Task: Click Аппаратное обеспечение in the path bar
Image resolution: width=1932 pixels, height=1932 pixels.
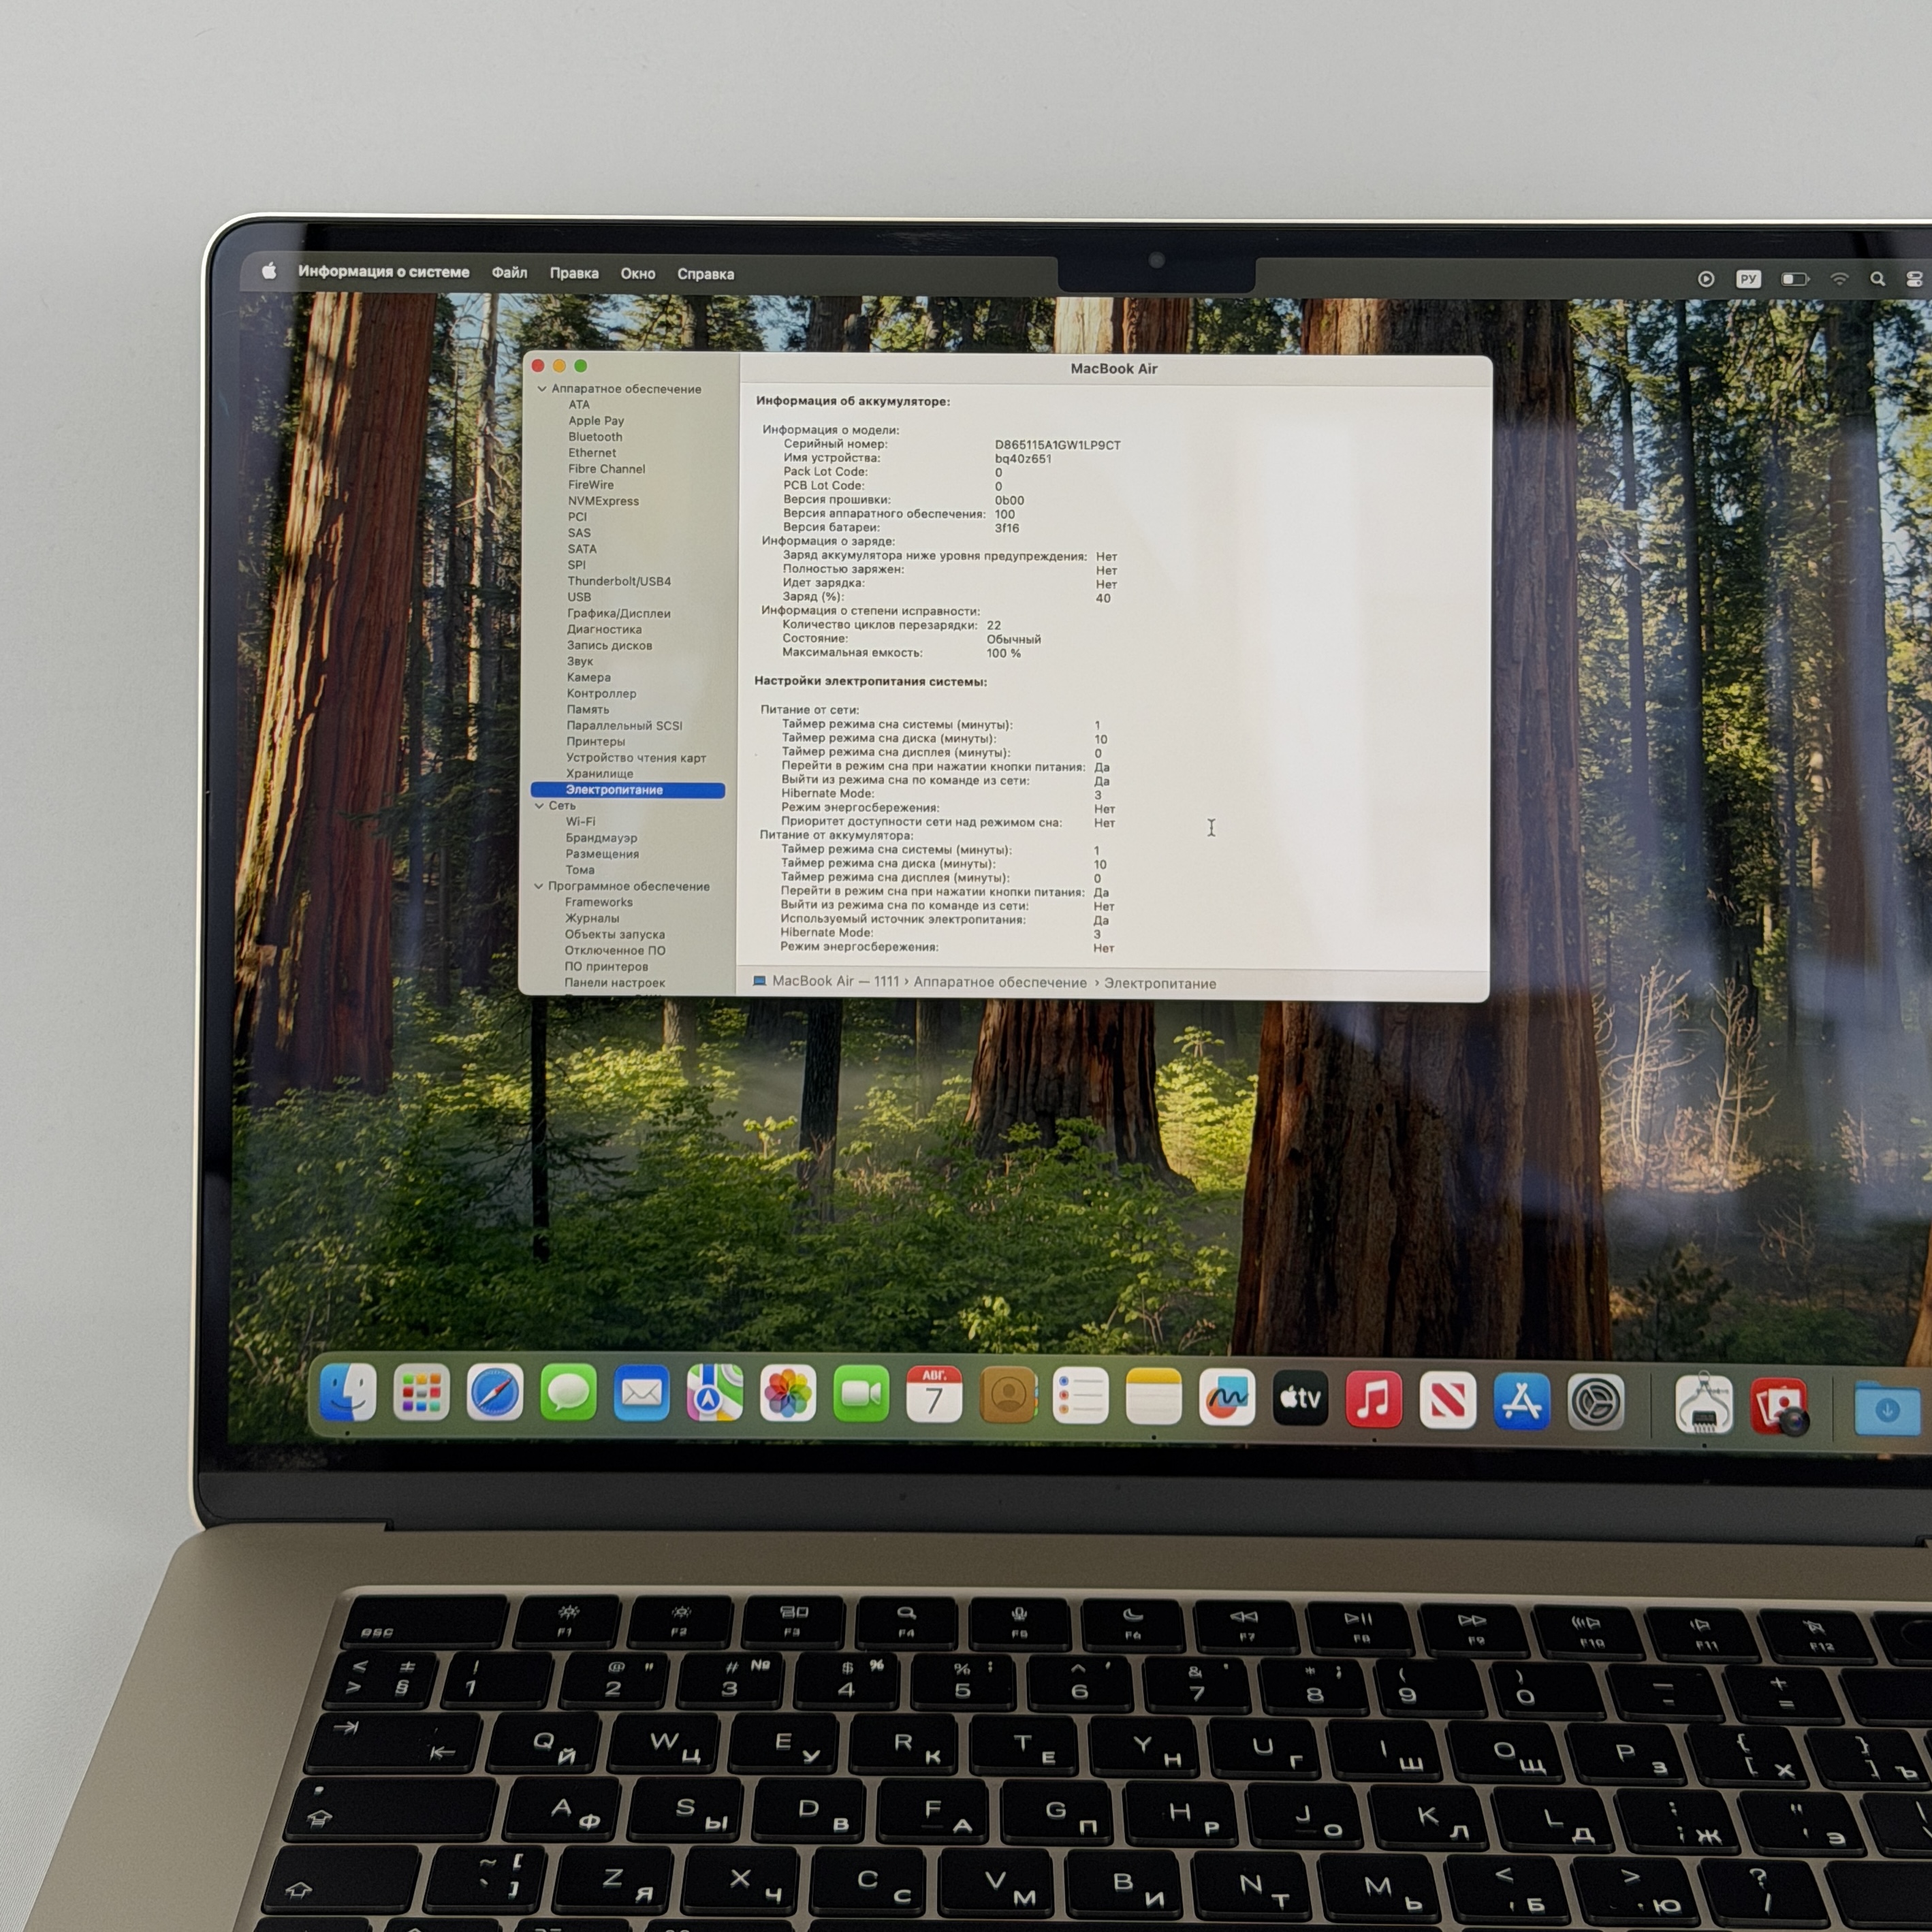Action: 1000,982
